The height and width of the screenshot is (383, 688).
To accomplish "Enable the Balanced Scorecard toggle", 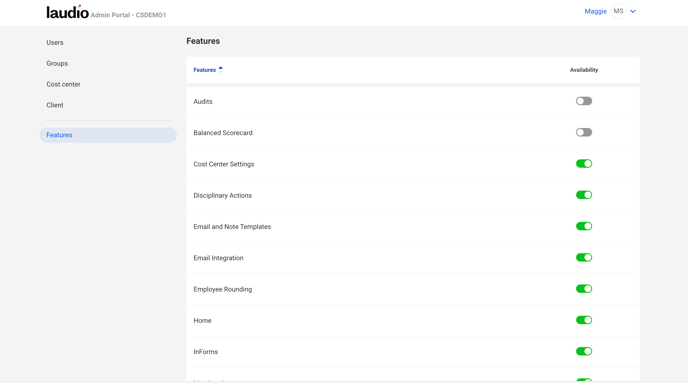I will point(584,132).
